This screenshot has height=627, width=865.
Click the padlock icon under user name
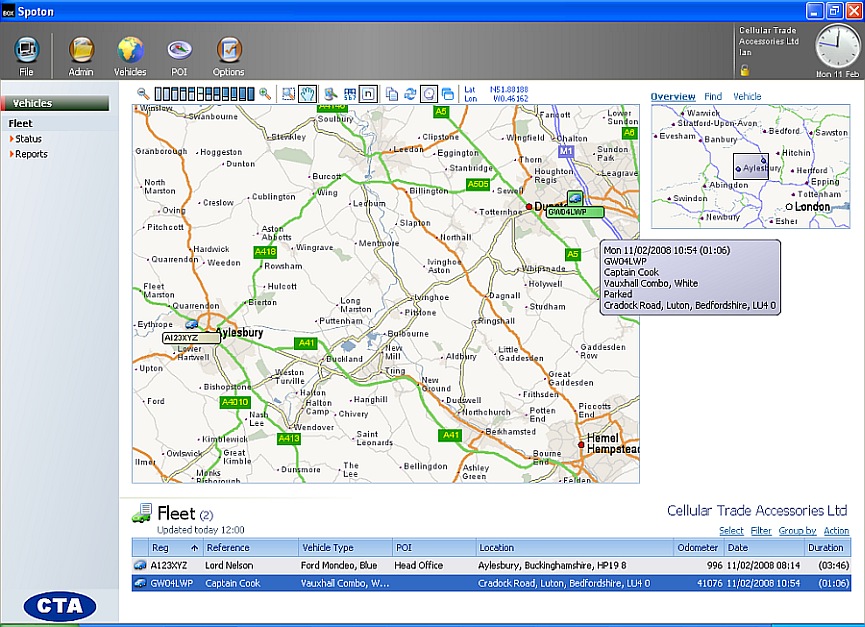(x=745, y=70)
